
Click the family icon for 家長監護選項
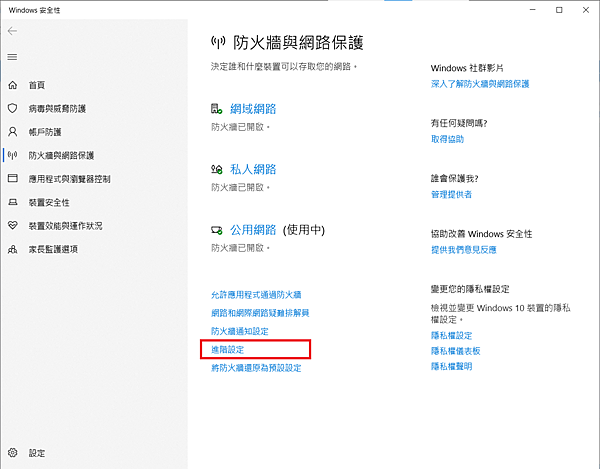(x=13, y=249)
